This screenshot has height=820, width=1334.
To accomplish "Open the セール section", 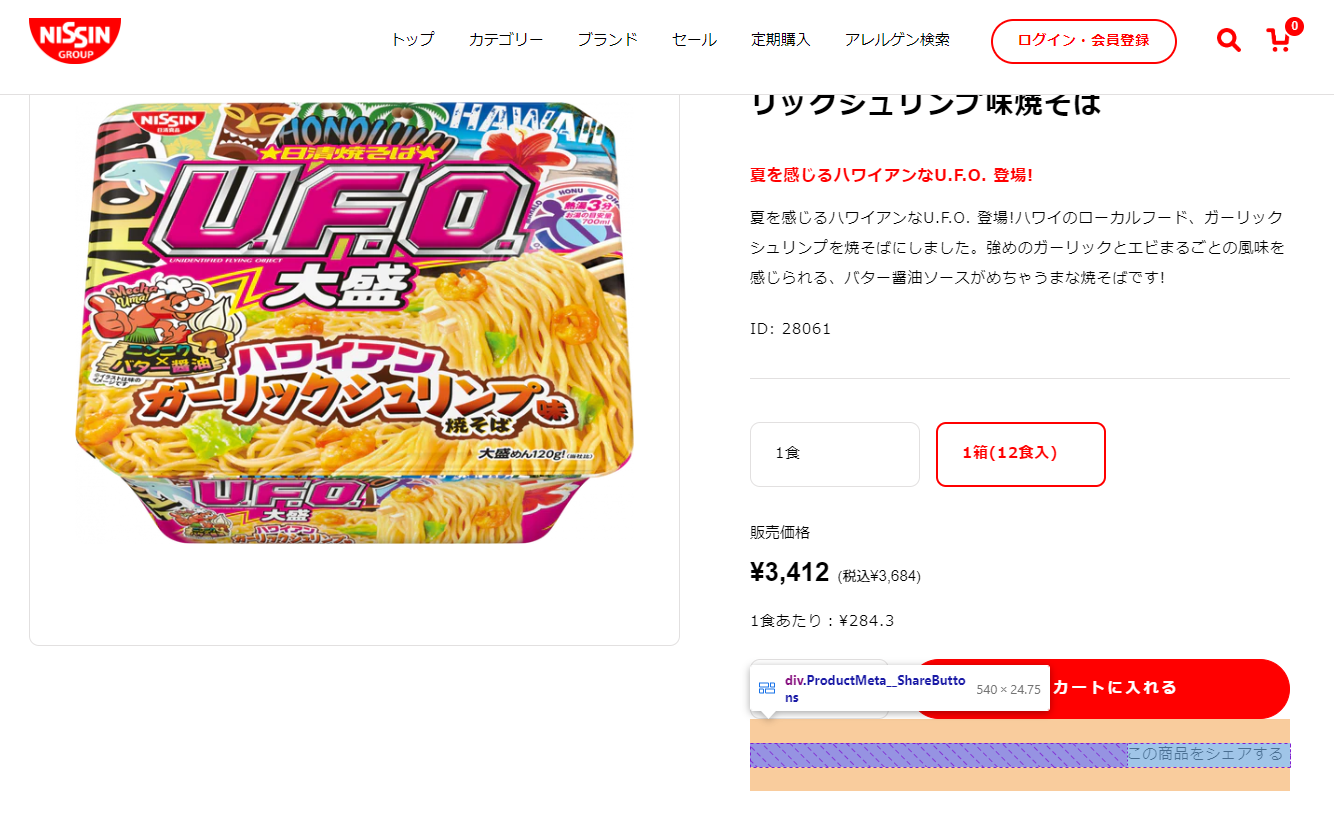I will point(694,39).
